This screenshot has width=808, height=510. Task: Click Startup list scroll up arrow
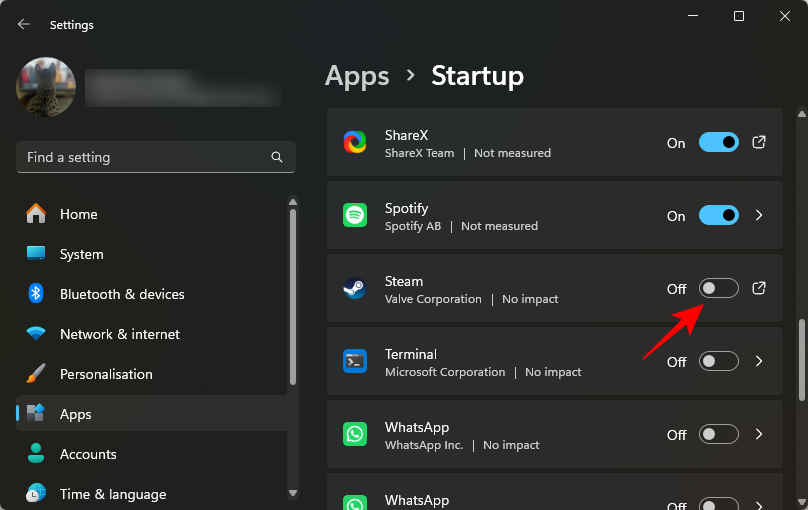coord(802,114)
